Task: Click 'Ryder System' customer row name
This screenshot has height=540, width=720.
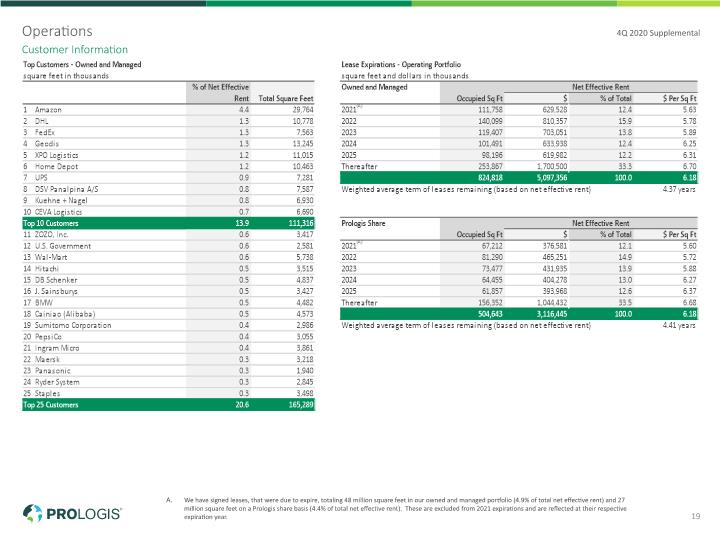Action: [x=57, y=382]
